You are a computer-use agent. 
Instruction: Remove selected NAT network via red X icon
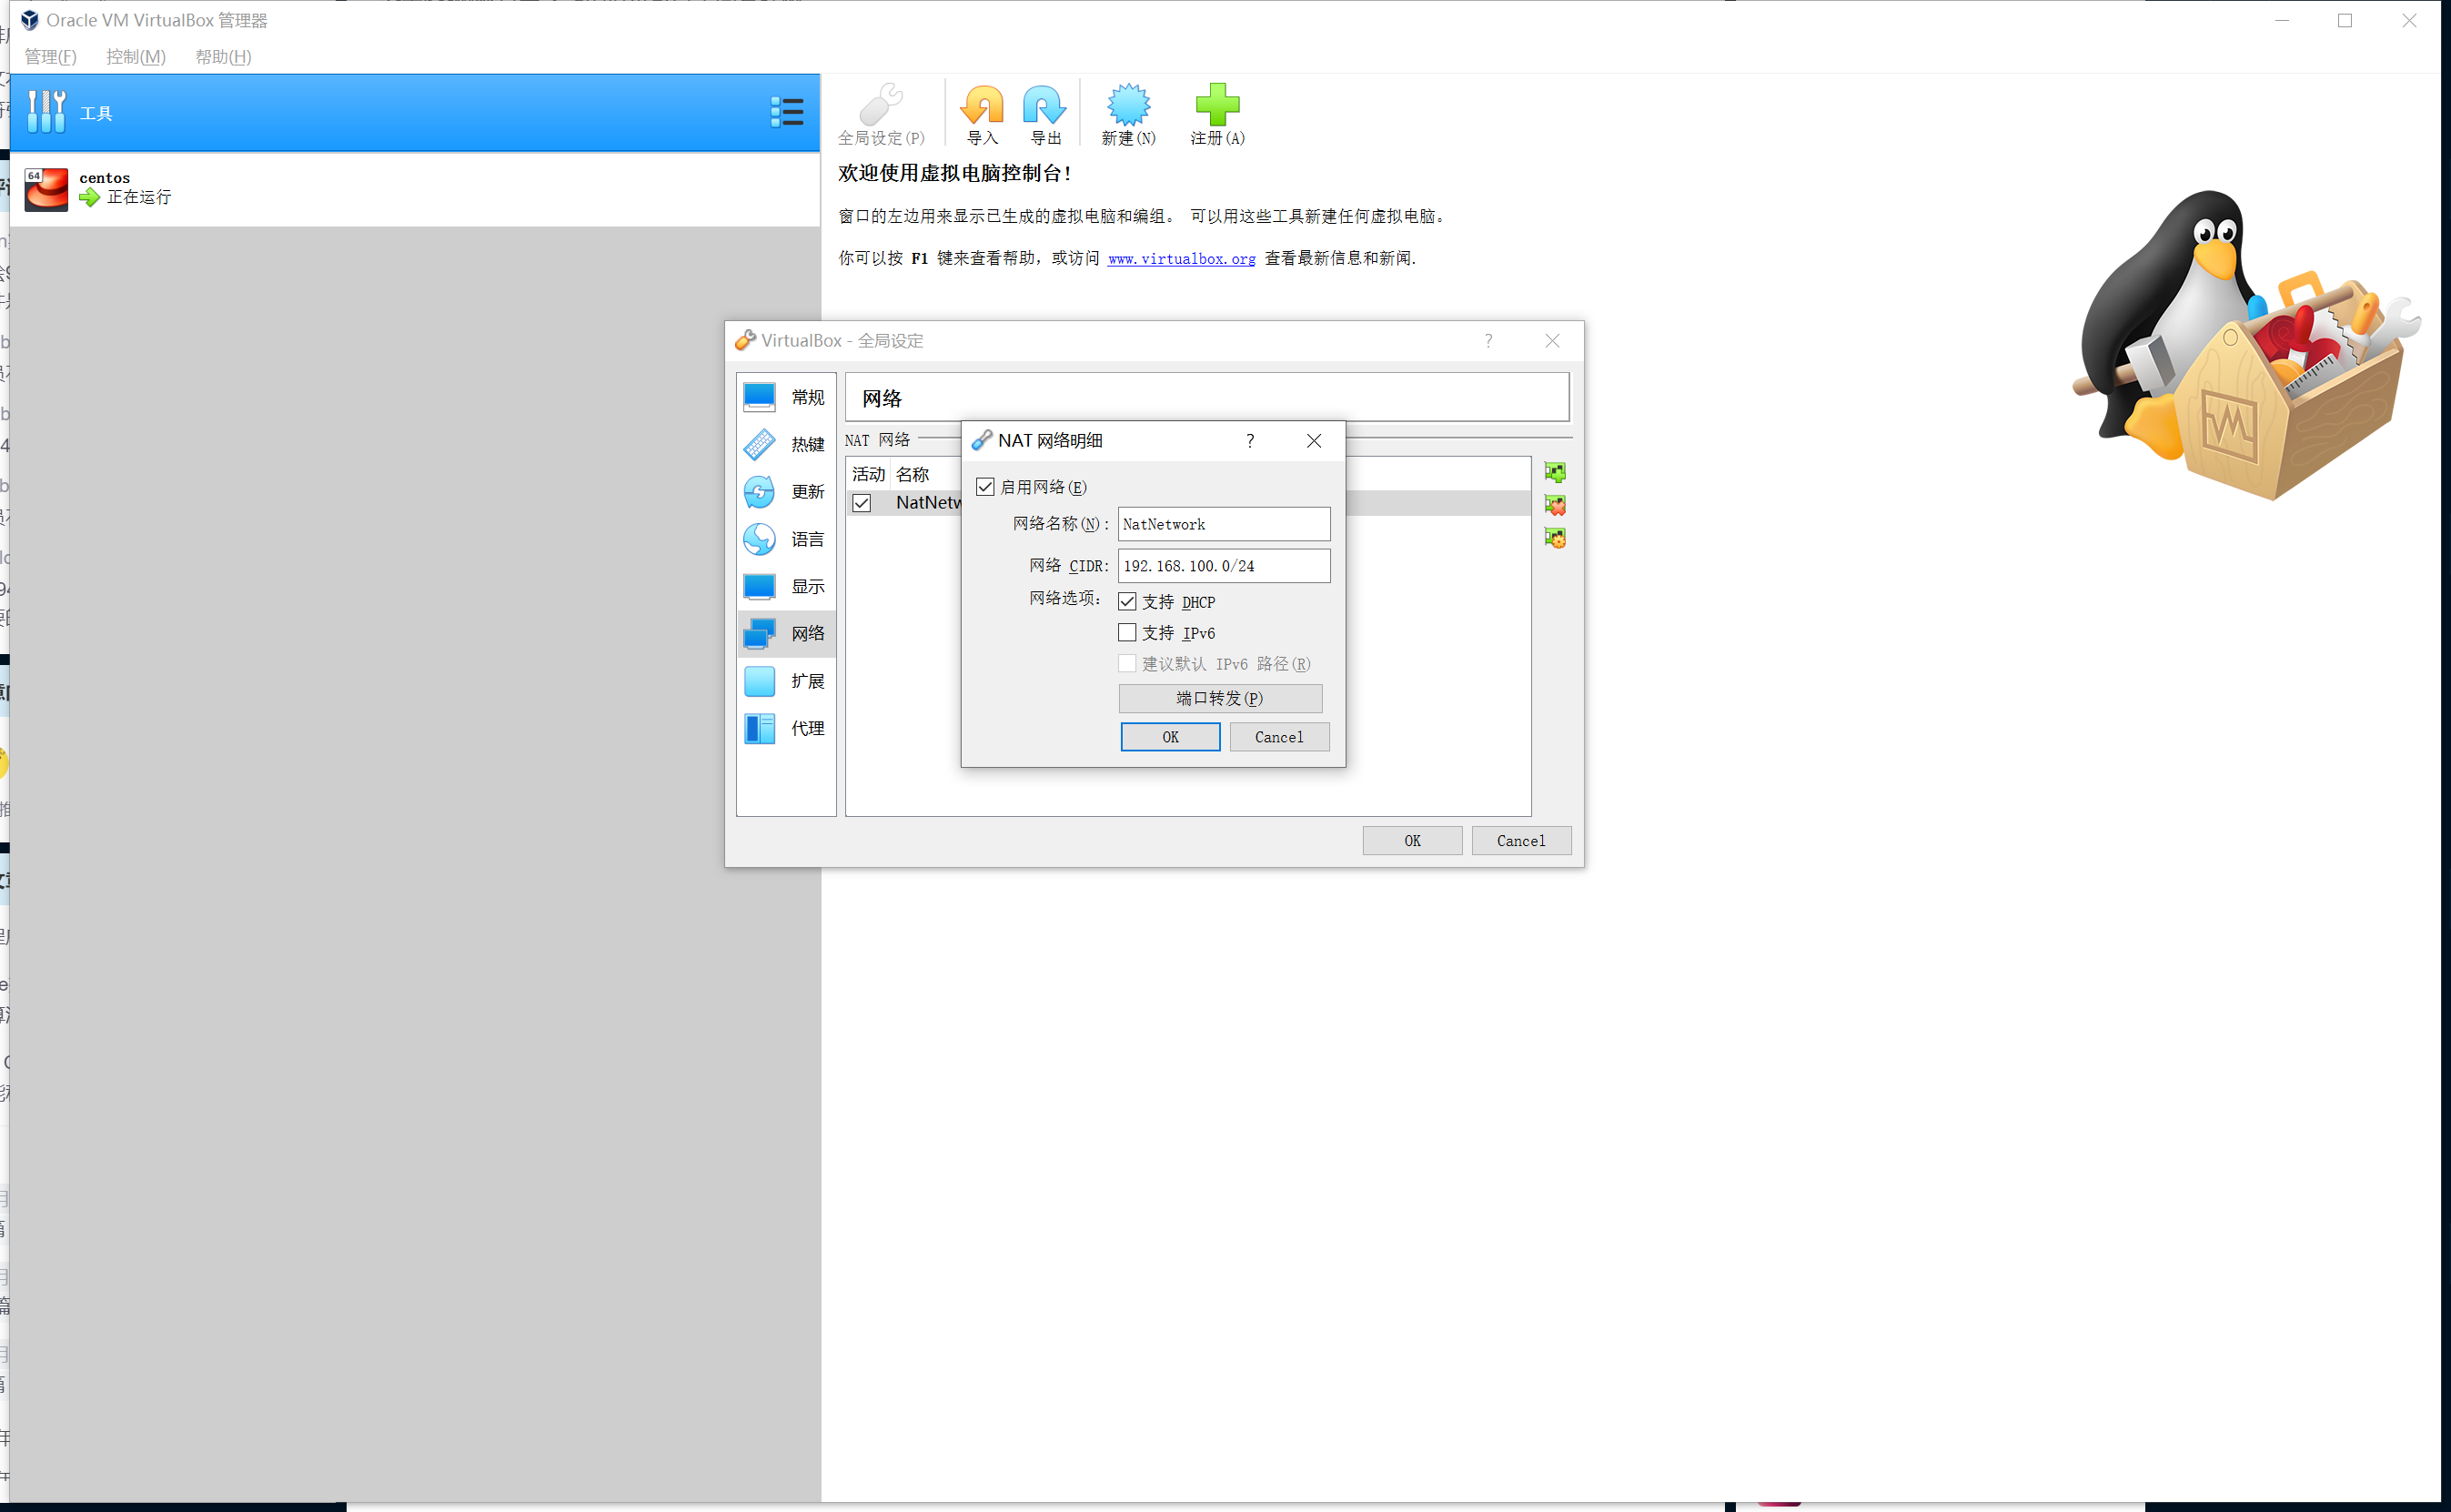click(1556, 505)
